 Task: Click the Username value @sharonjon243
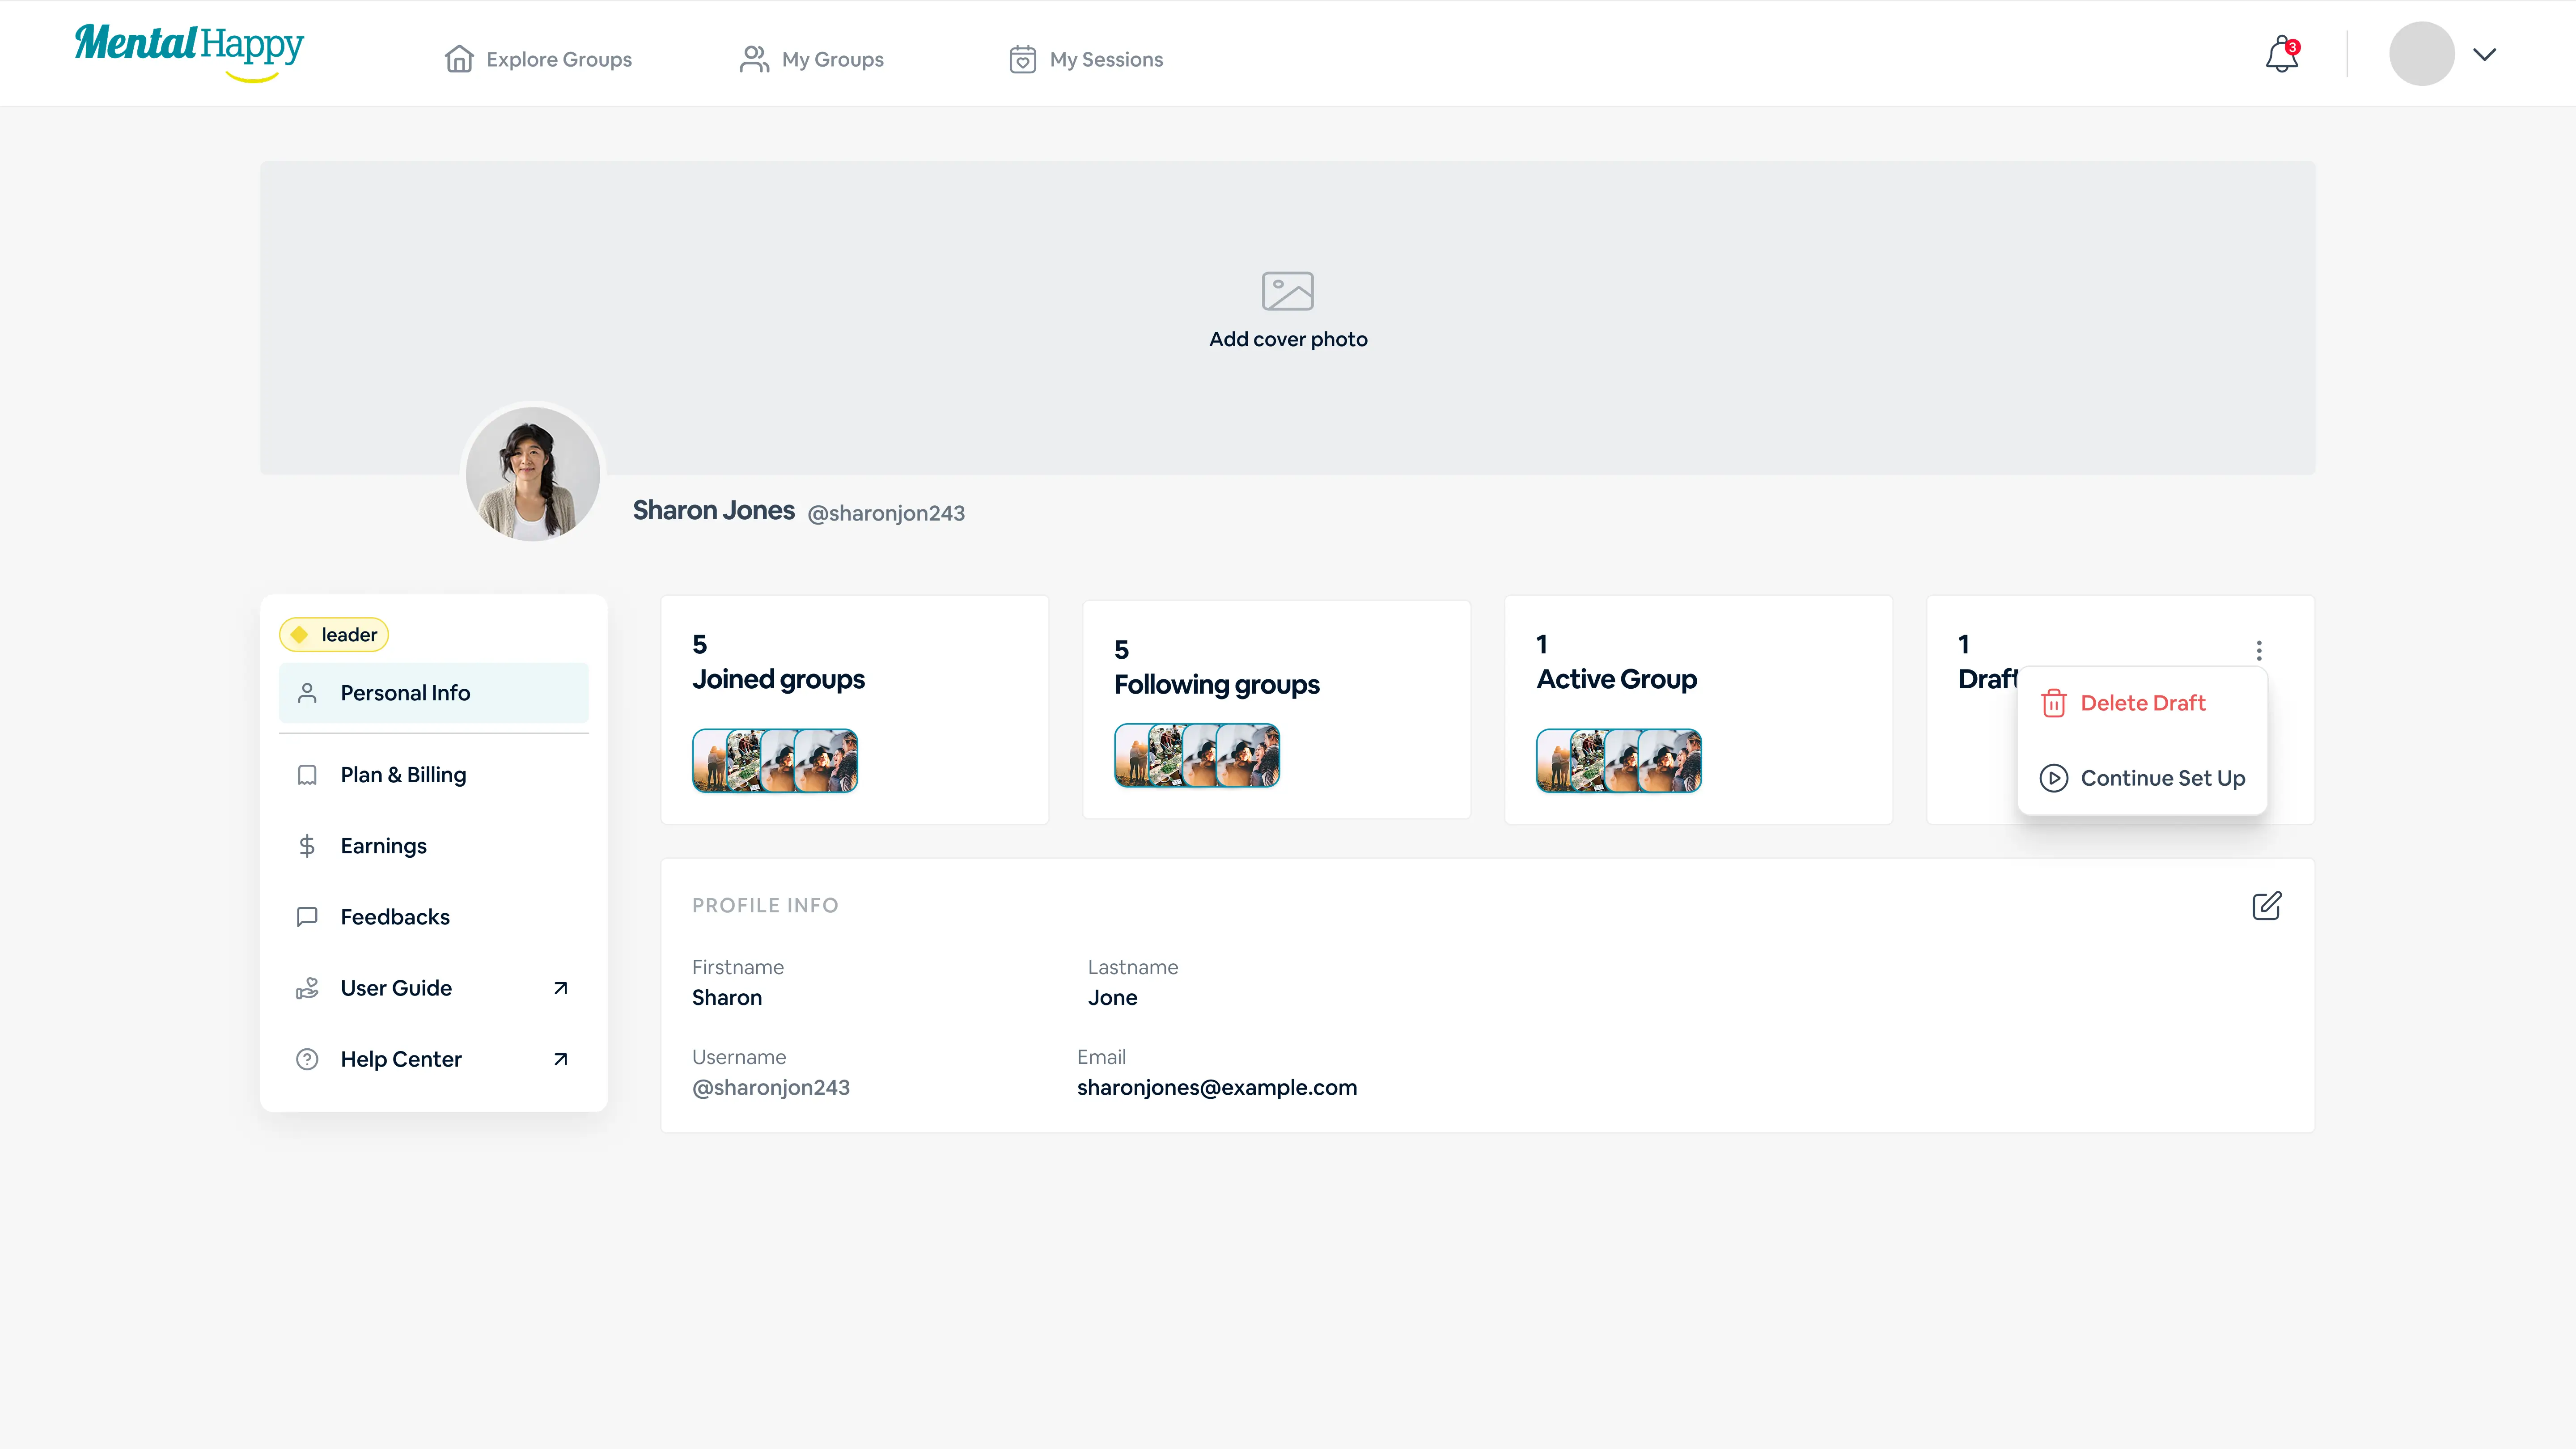coord(771,1088)
